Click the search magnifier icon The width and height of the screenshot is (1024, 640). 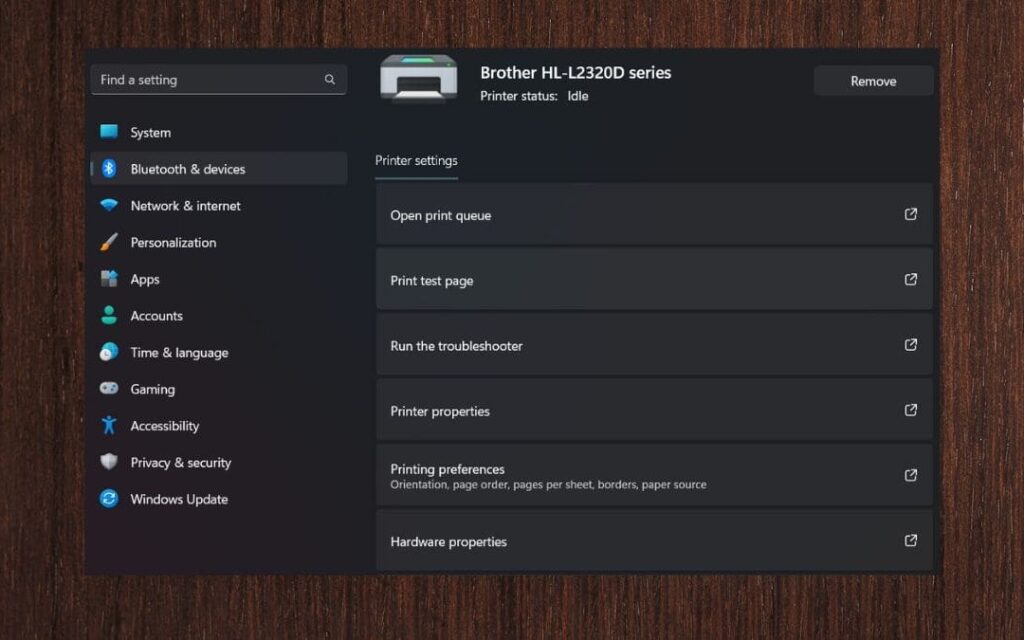tap(330, 80)
